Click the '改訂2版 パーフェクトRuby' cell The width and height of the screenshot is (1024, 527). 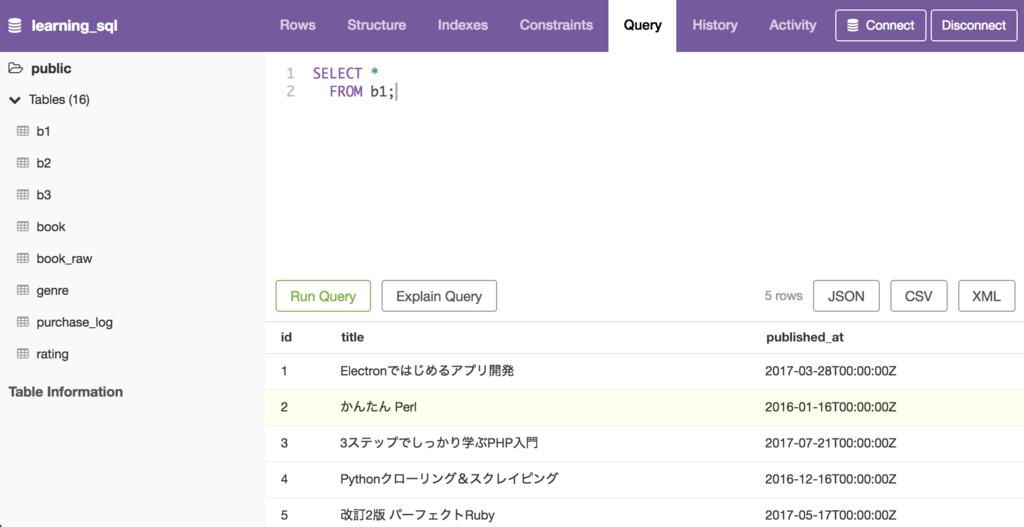coord(417,515)
